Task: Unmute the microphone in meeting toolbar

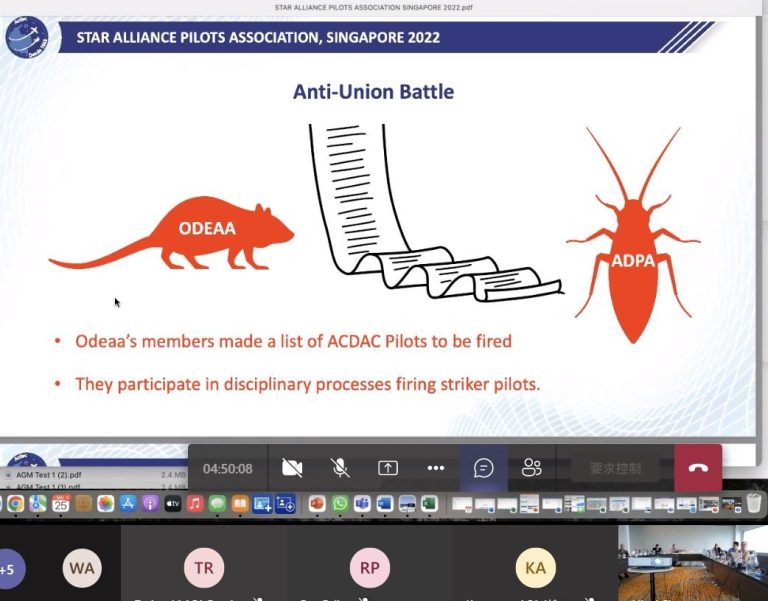Action: tap(340, 468)
